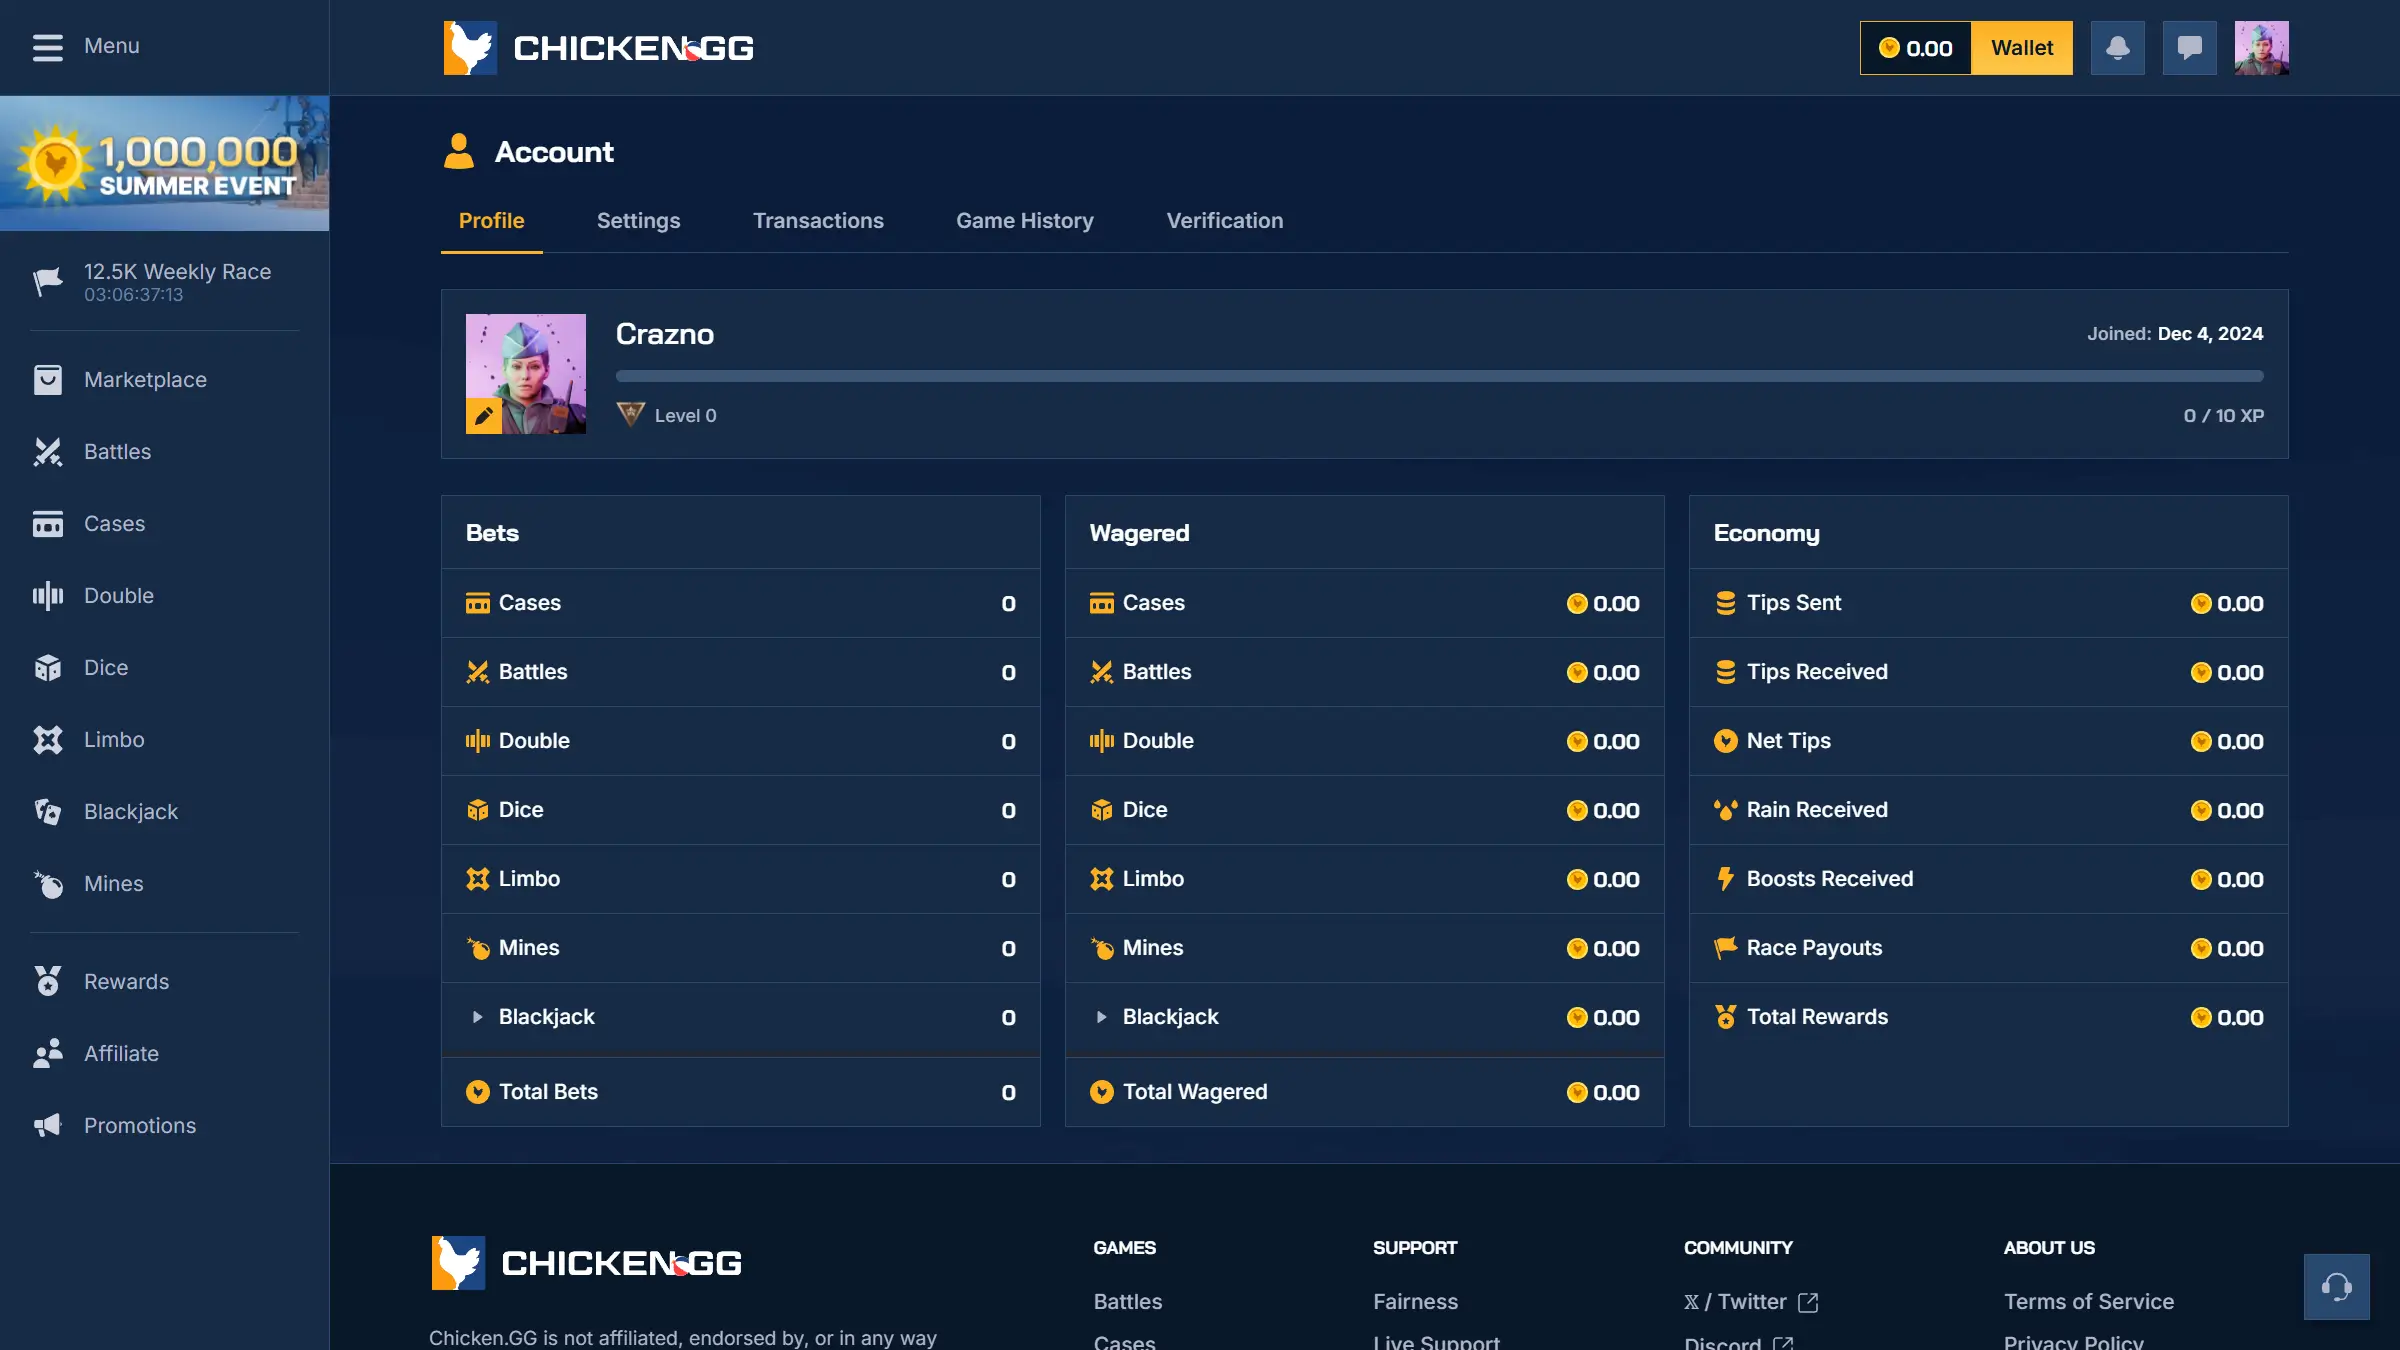2400x1350 pixels.
Task: Select the Dice game icon in sidebar
Action: [x=48, y=667]
